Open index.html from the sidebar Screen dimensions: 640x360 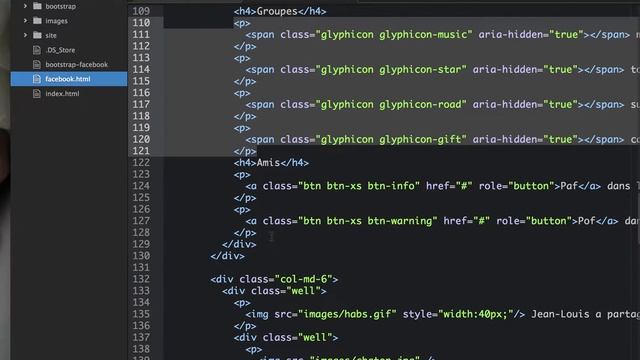(x=62, y=93)
